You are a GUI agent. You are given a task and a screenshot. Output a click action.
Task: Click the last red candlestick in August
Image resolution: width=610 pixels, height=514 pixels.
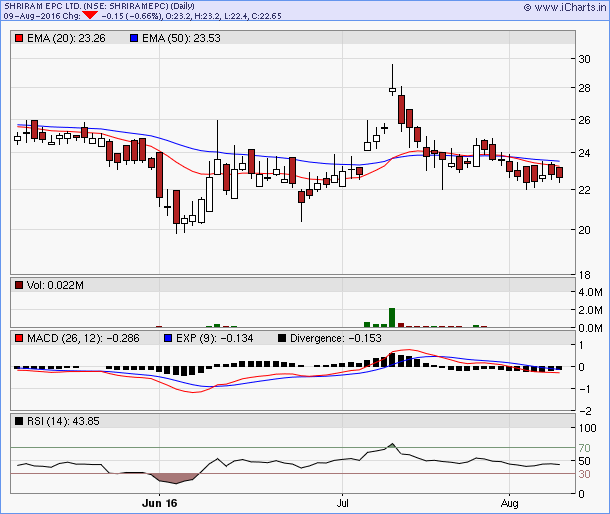click(560, 172)
